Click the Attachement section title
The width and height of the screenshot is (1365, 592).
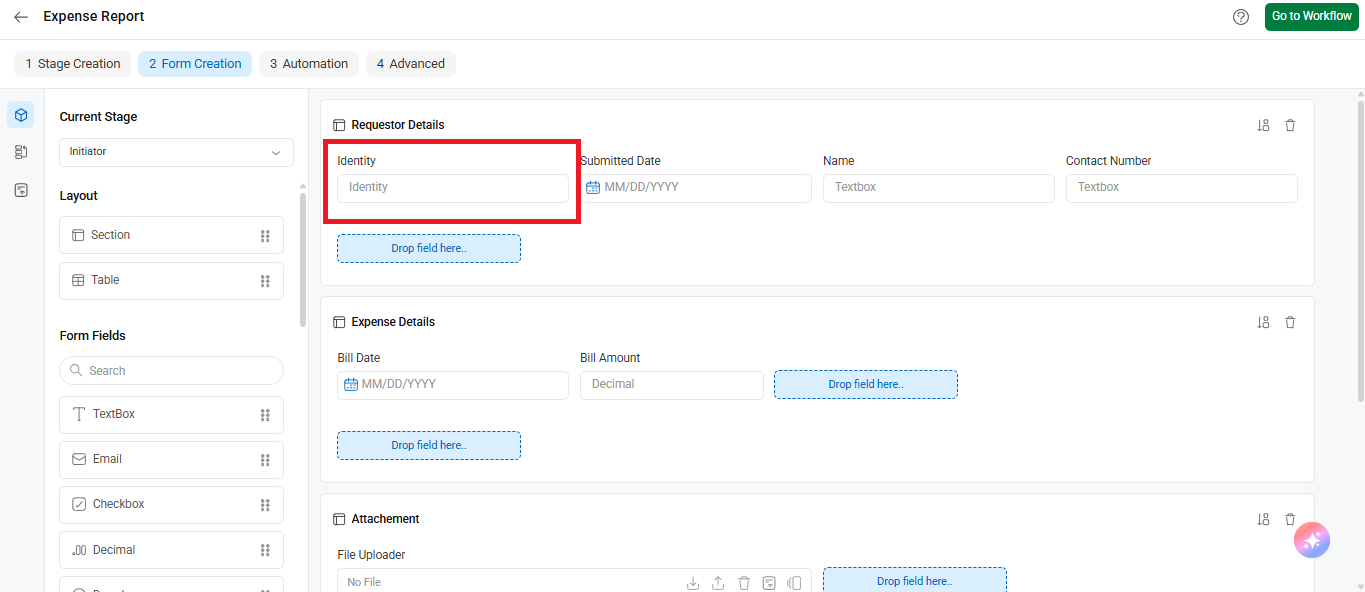point(386,519)
